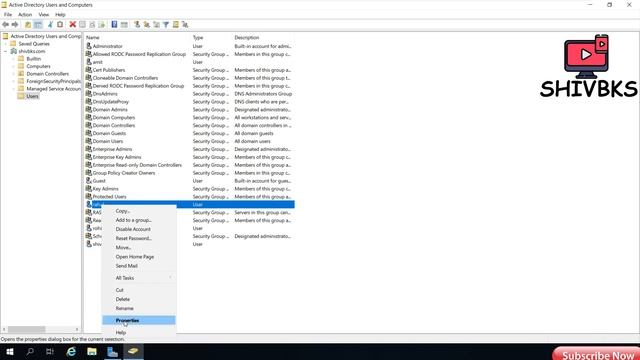Choose Cut in the context menu

[139, 290]
